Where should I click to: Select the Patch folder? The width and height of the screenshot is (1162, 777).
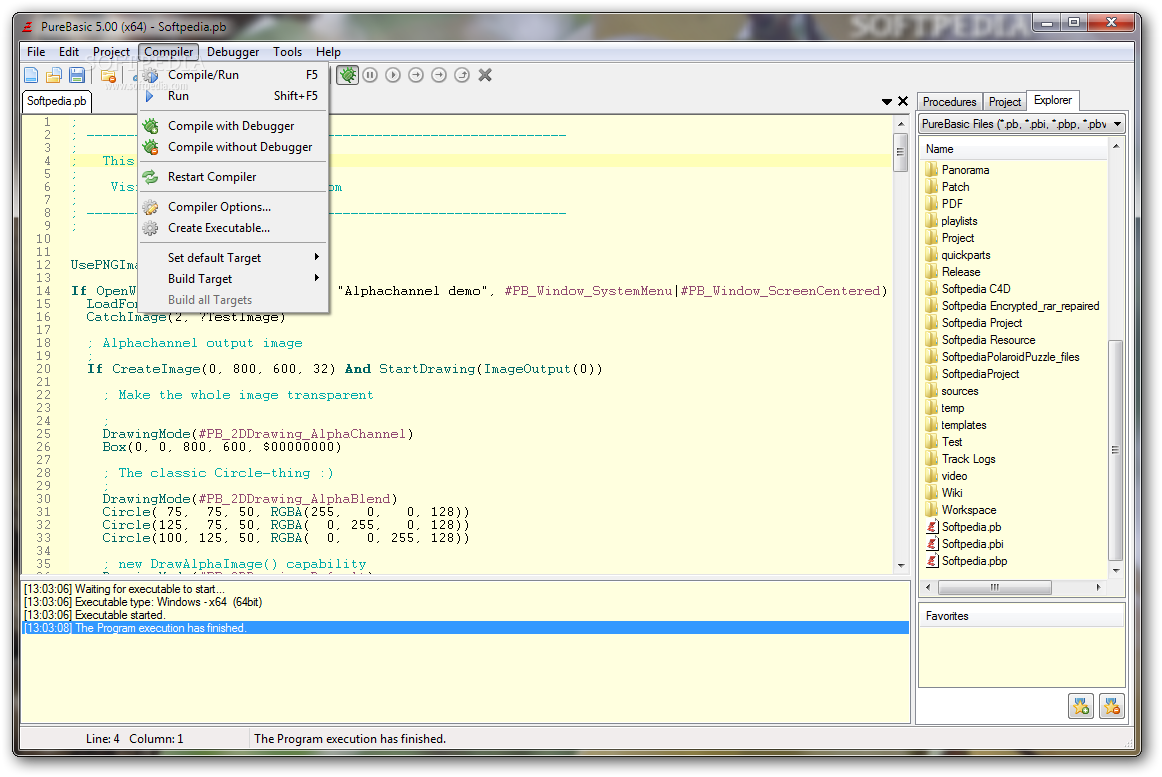(955, 187)
